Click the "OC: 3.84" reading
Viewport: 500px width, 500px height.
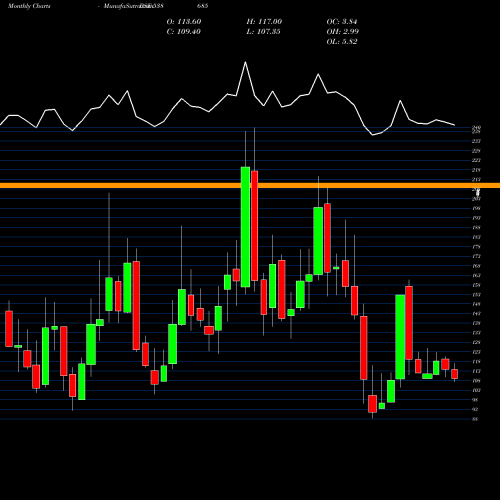click(x=342, y=22)
